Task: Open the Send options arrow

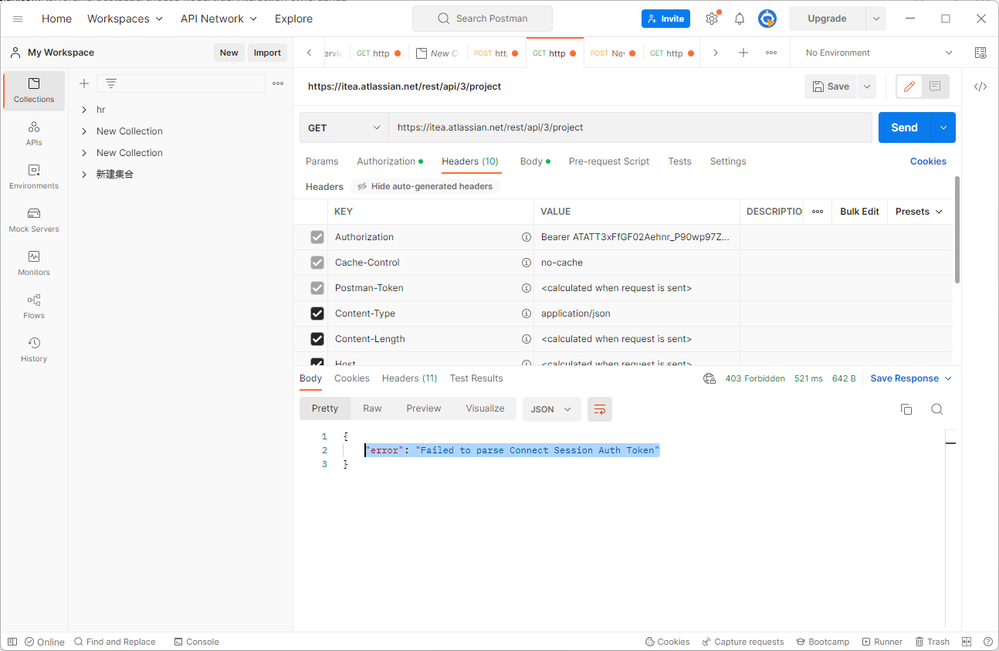Action: click(943, 128)
